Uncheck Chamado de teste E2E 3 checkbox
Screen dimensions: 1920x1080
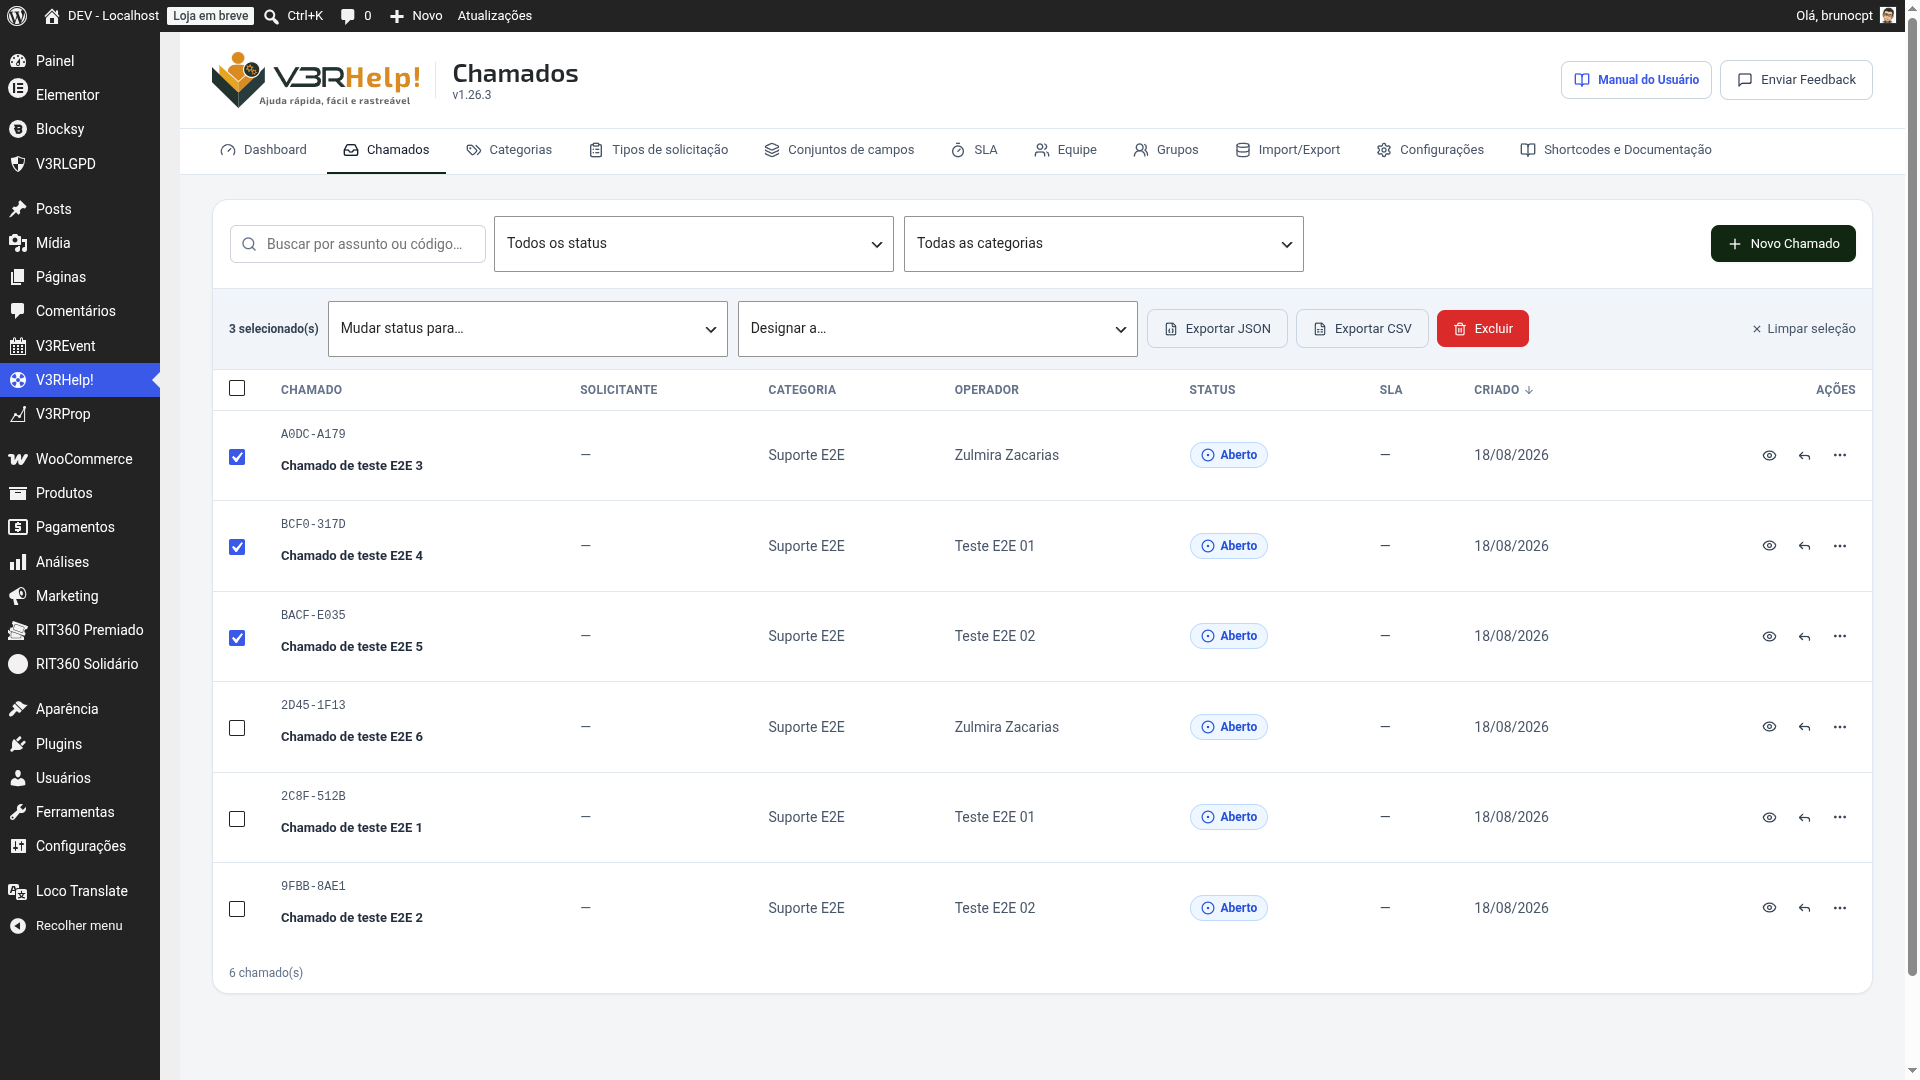[237, 457]
